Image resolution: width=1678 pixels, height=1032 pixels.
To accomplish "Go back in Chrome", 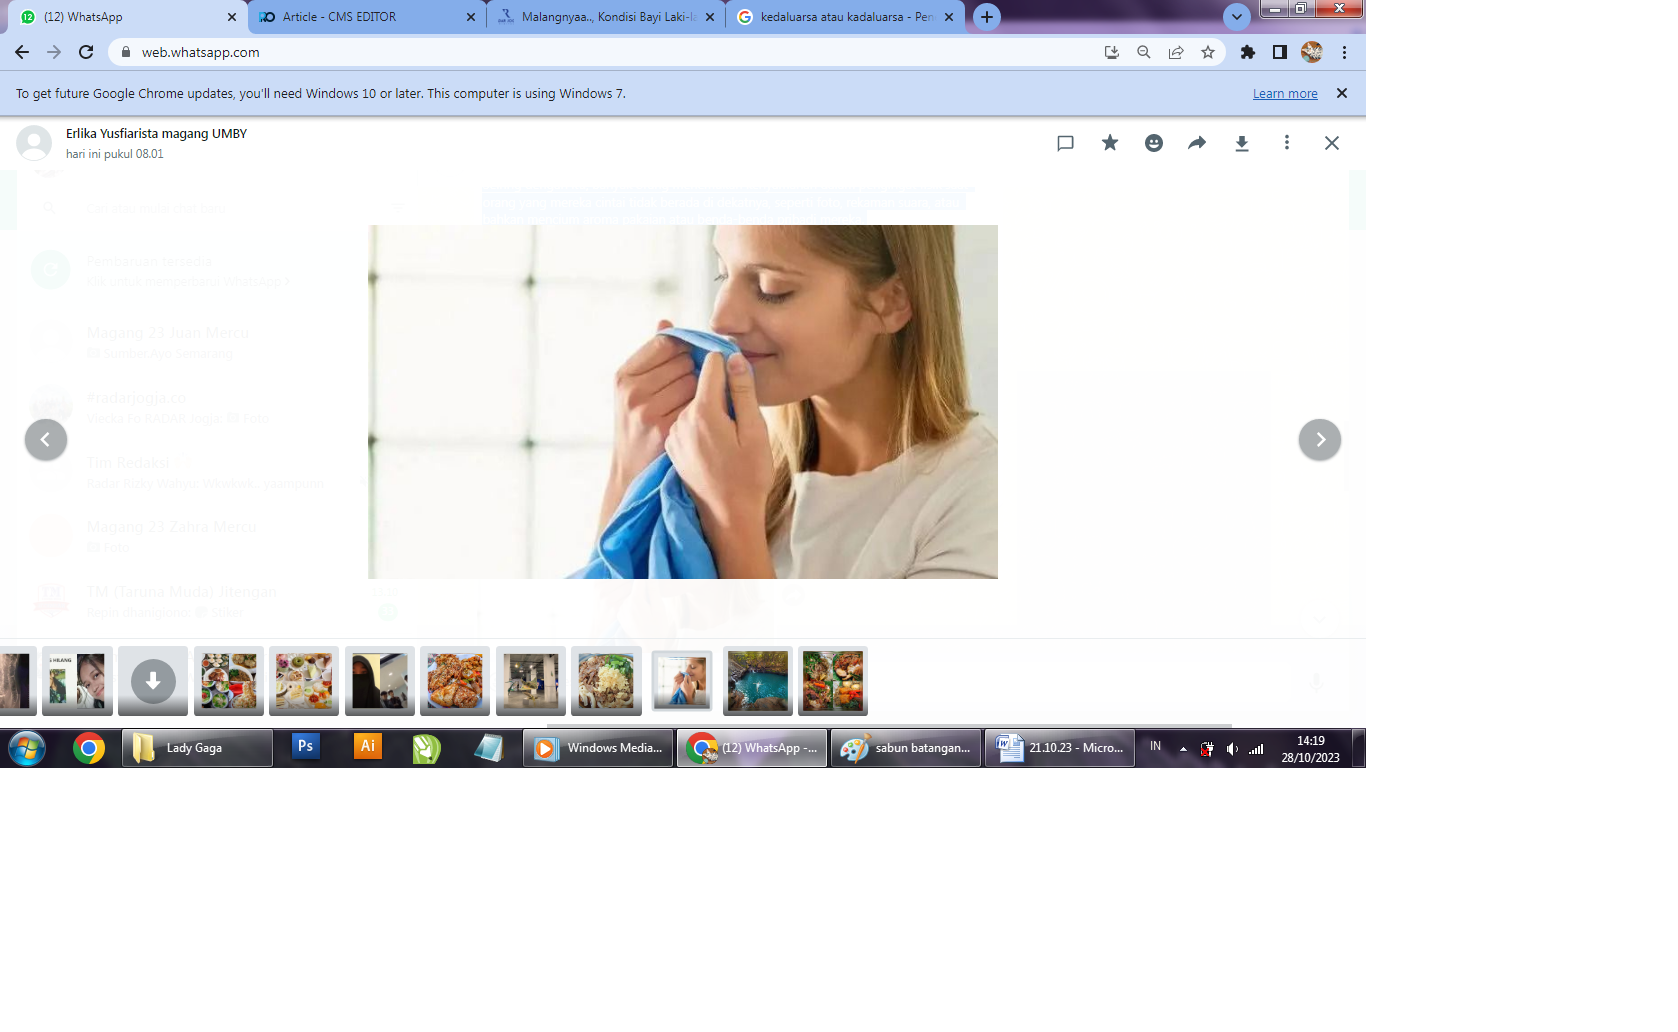I will (x=22, y=52).
